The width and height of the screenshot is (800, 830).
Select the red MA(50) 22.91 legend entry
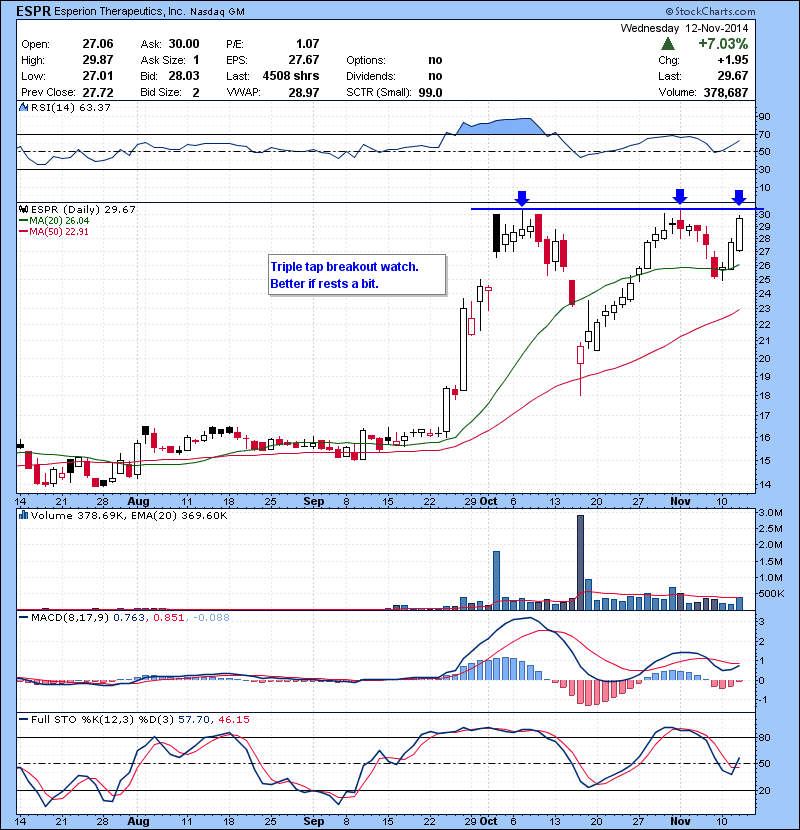coord(54,232)
